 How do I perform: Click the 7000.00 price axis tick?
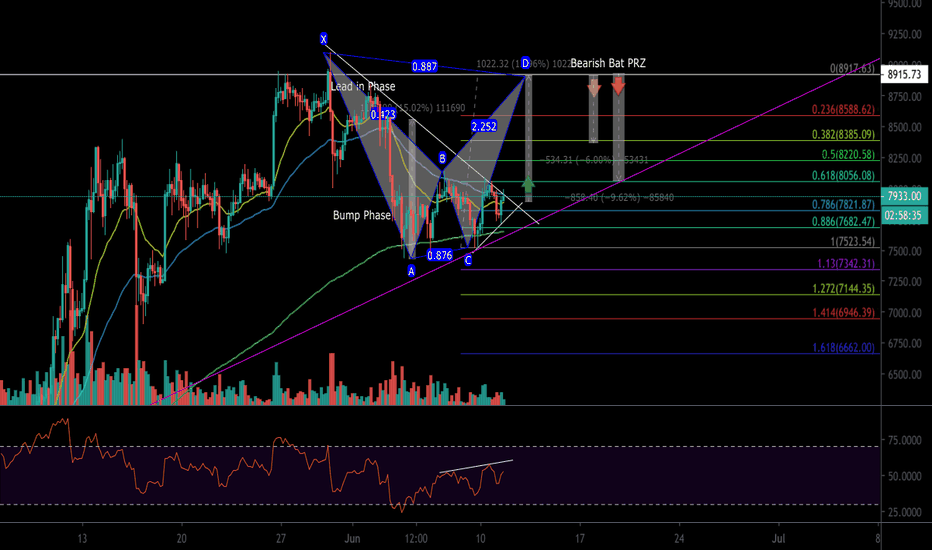point(904,312)
